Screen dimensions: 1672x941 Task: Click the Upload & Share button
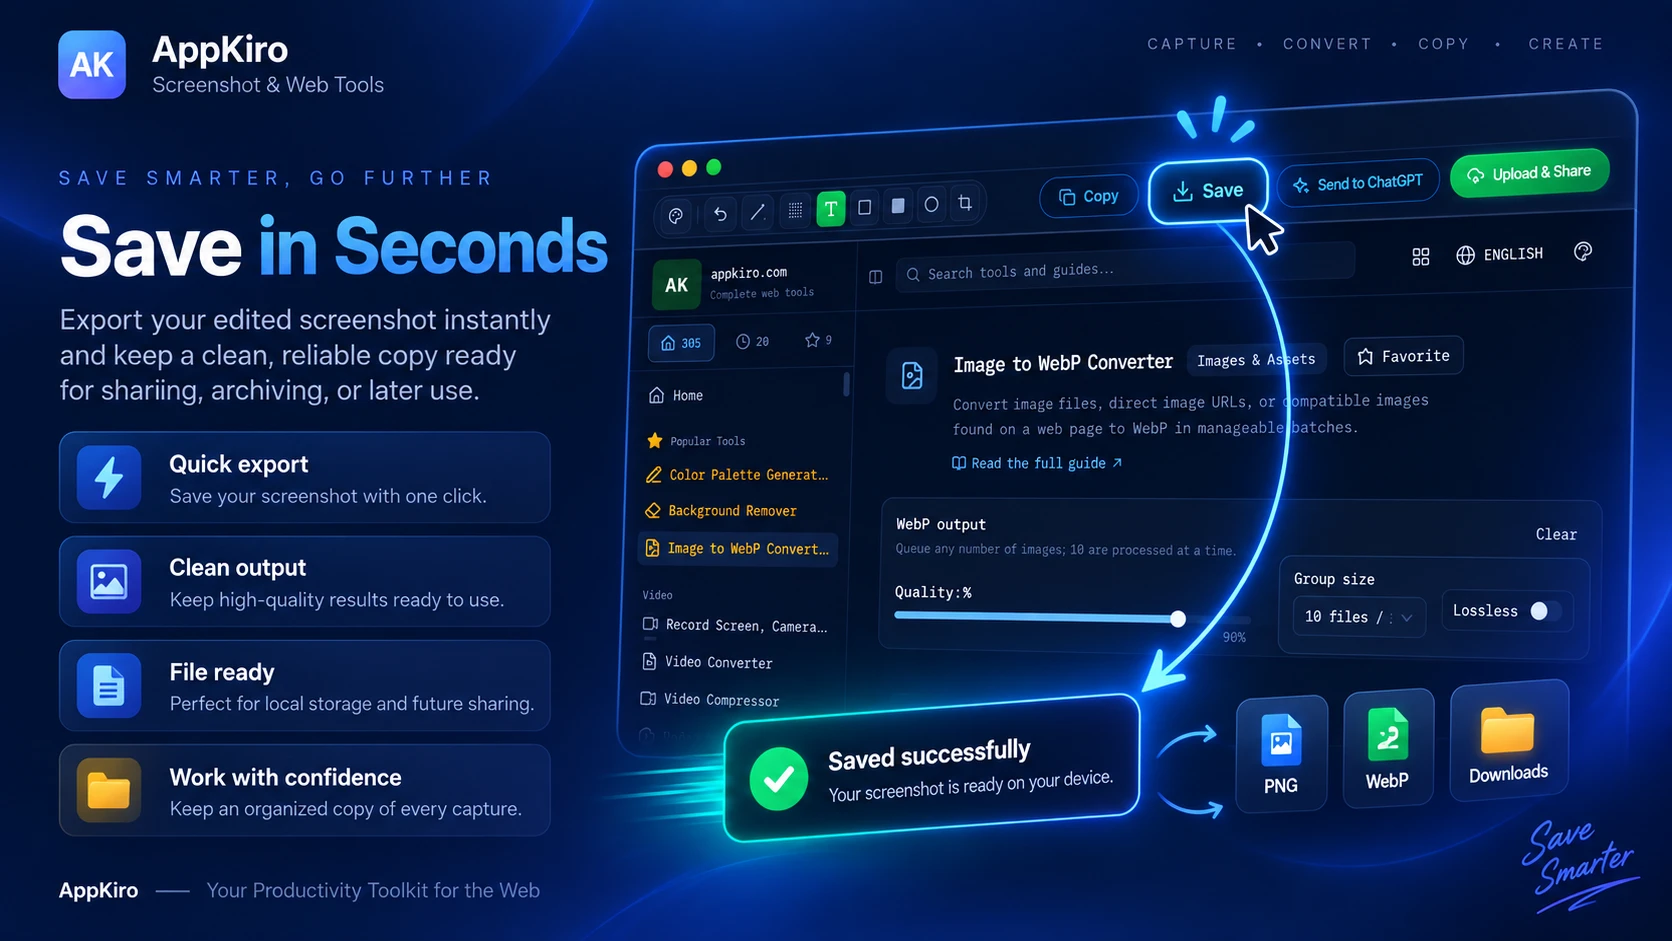pyautogui.click(x=1530, y=173)
